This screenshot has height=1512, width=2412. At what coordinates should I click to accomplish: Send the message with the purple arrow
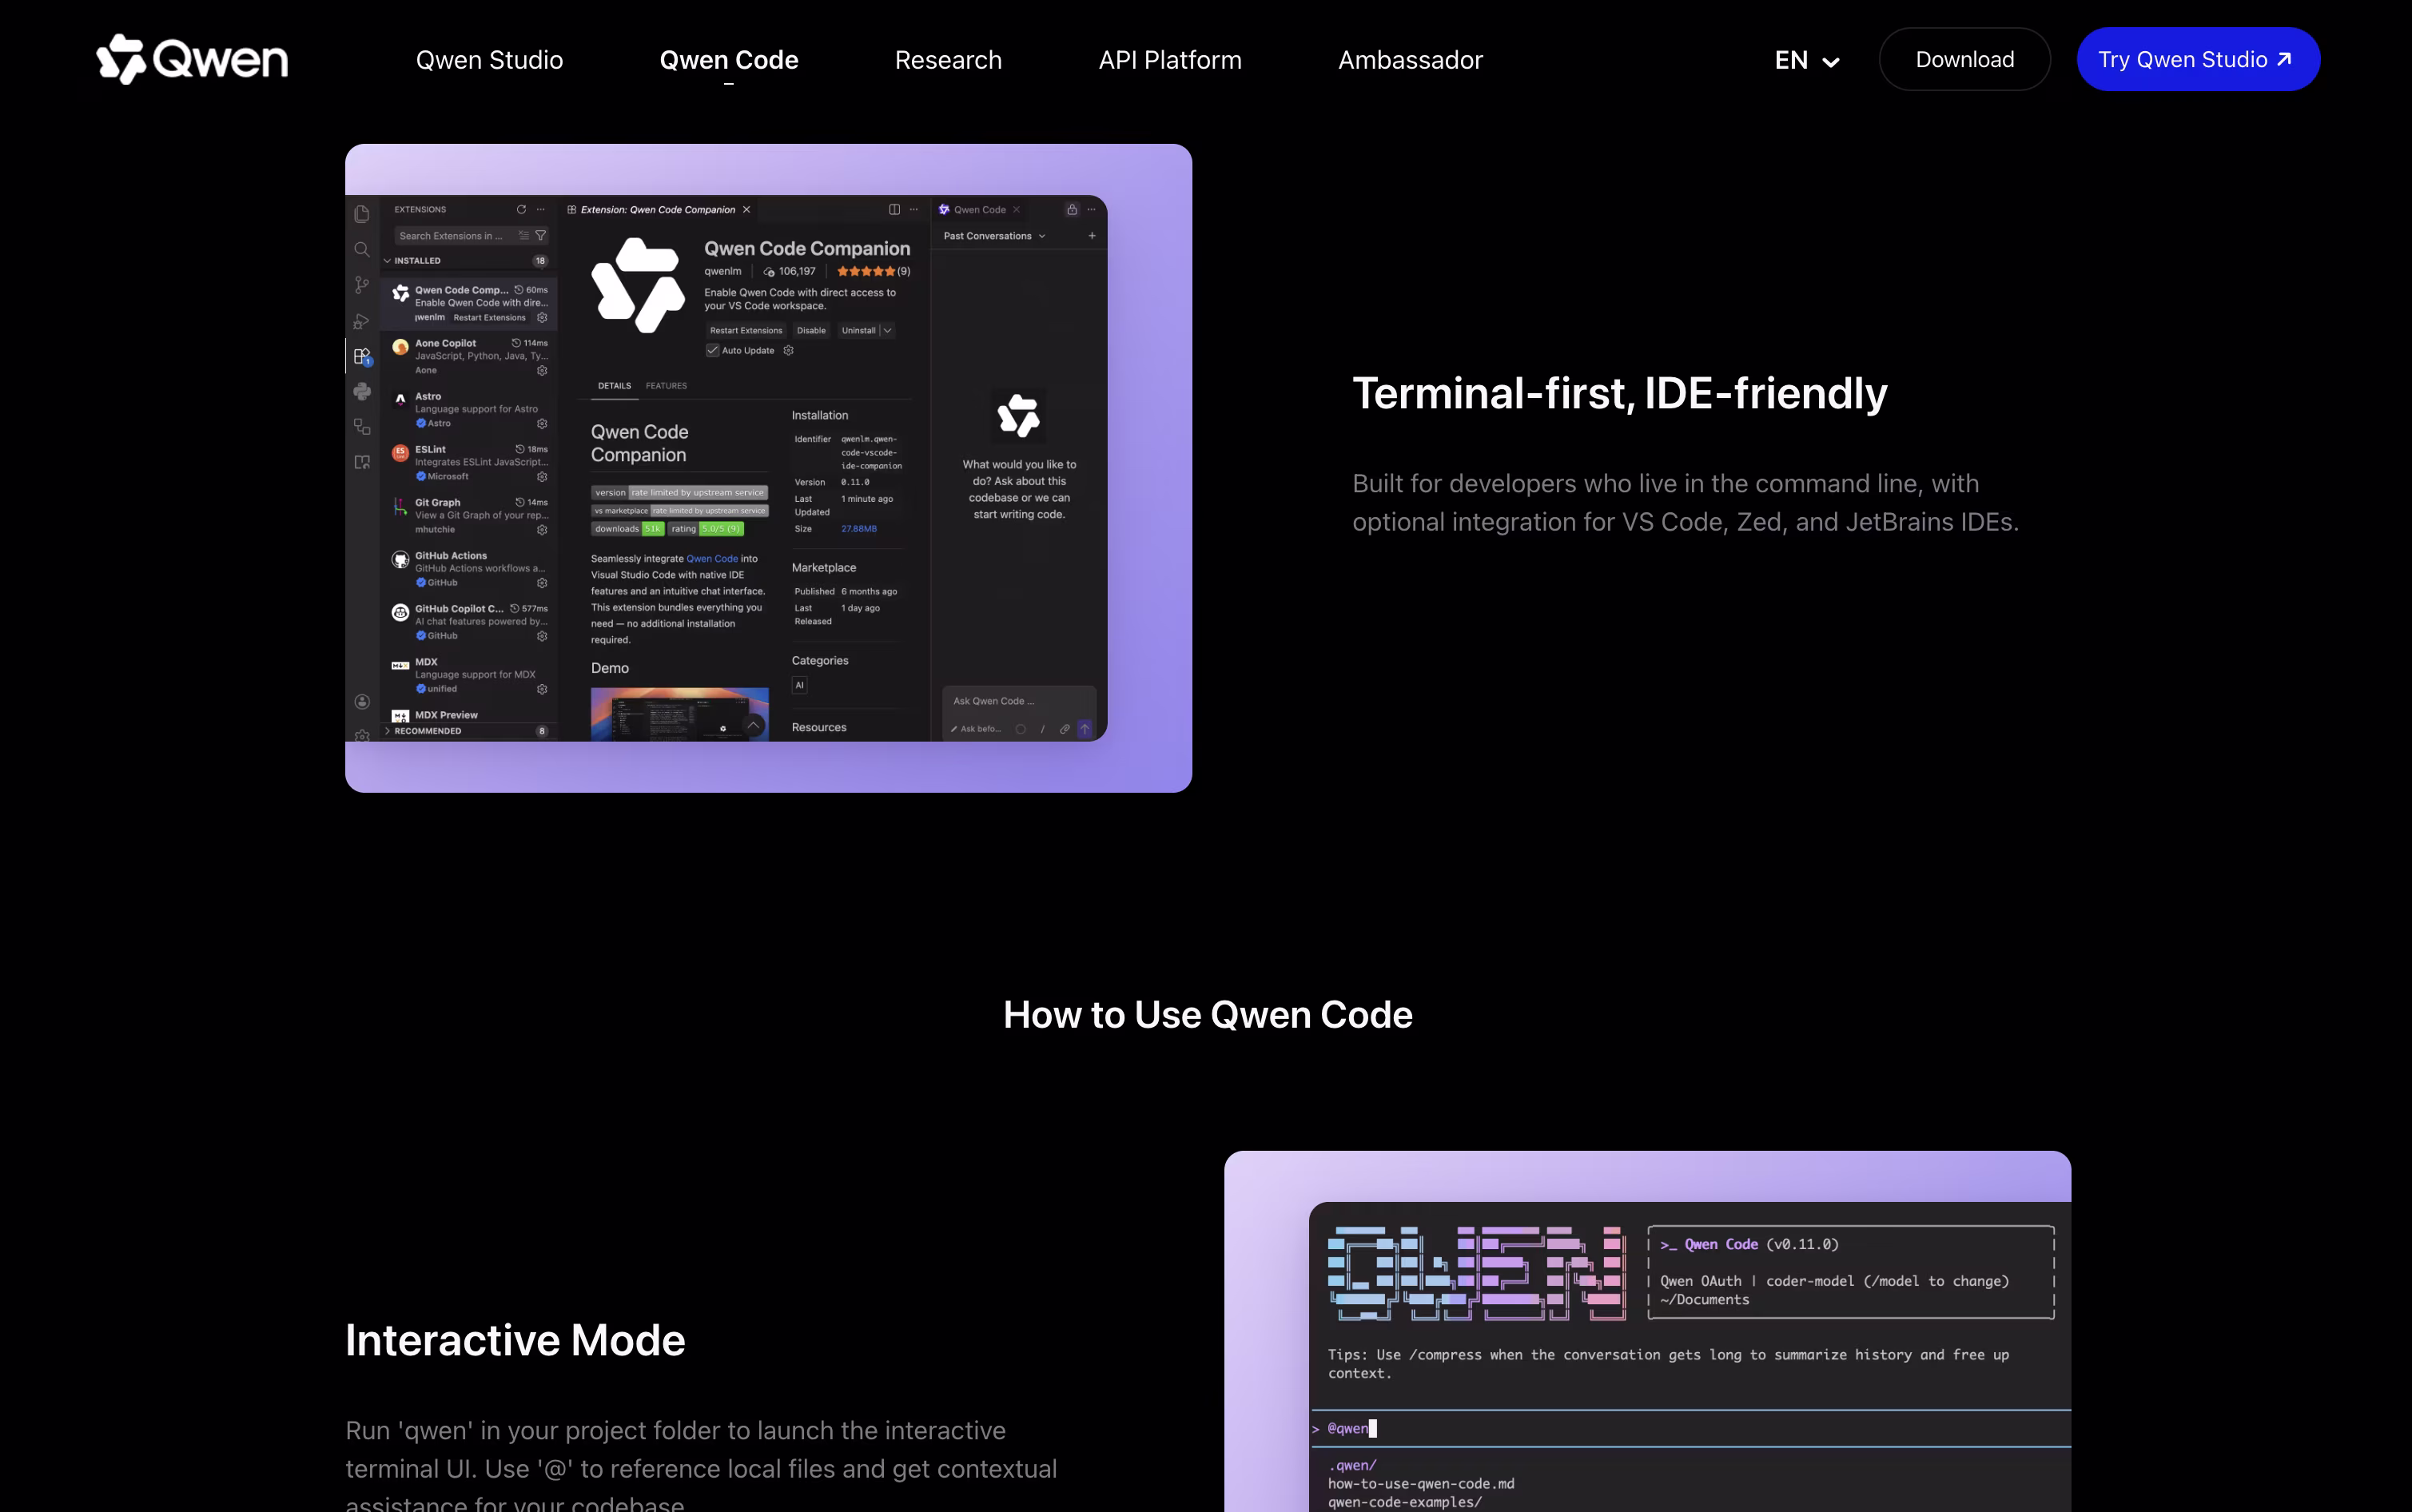pyautogui.click(x=1085, y=729)
